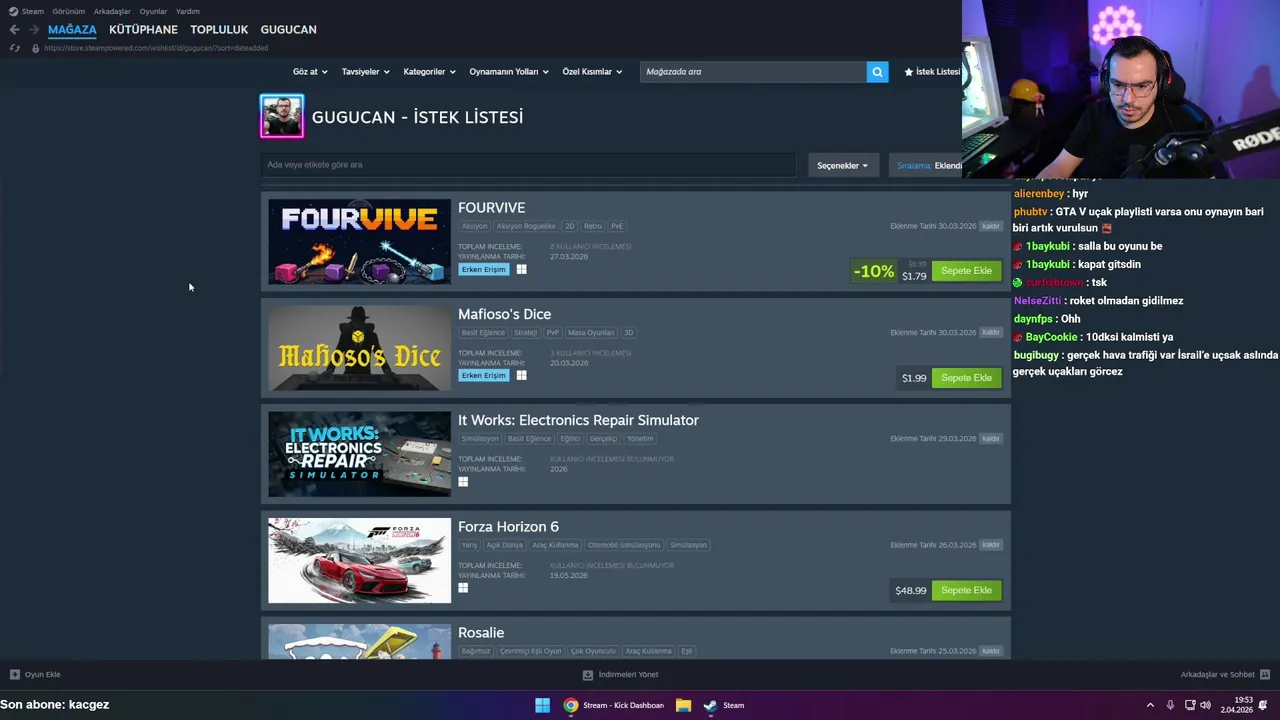
Task: Click It Works Repair Simulator Windows icon
Action: click(463, 481)
